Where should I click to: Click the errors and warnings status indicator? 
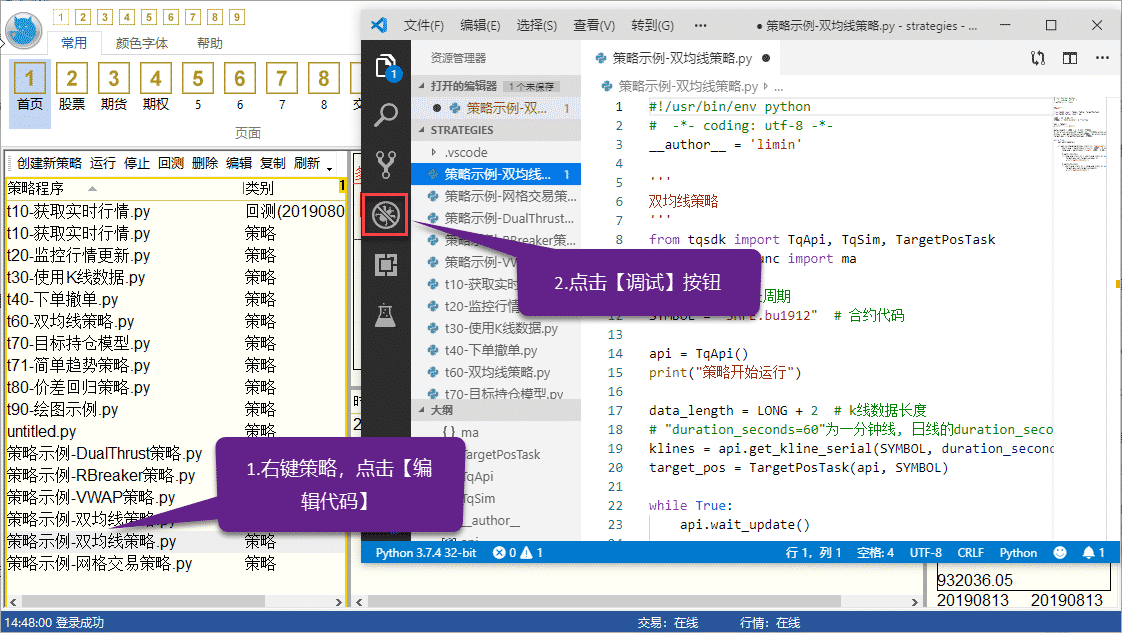[518, 552]
